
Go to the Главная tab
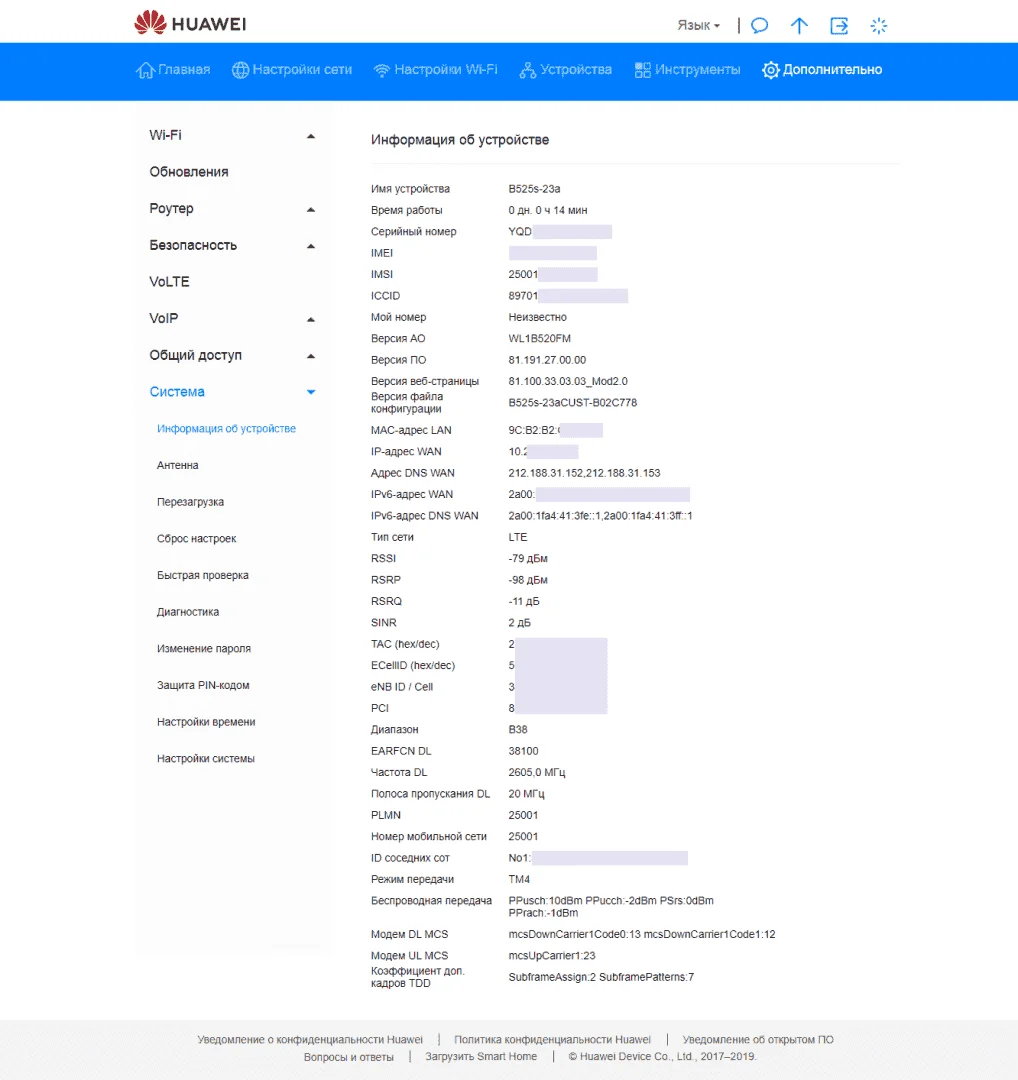173,70
